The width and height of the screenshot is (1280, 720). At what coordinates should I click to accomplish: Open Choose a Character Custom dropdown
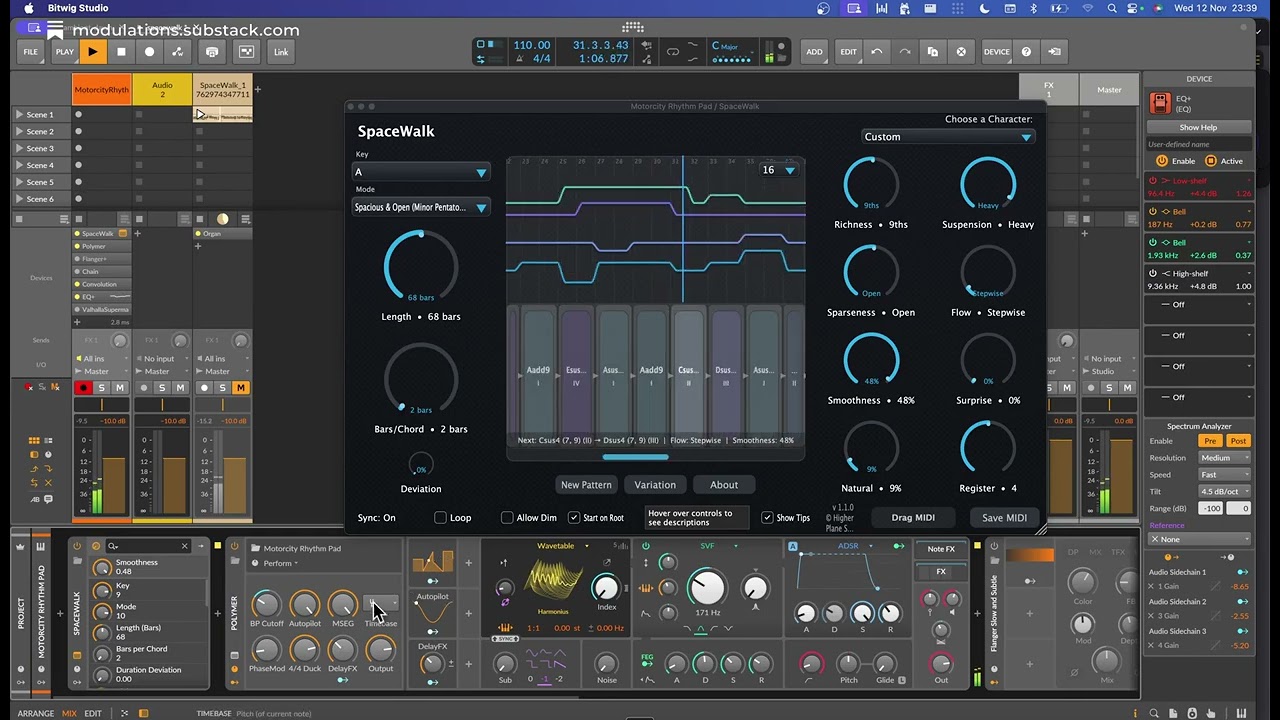tap(947, 137)
